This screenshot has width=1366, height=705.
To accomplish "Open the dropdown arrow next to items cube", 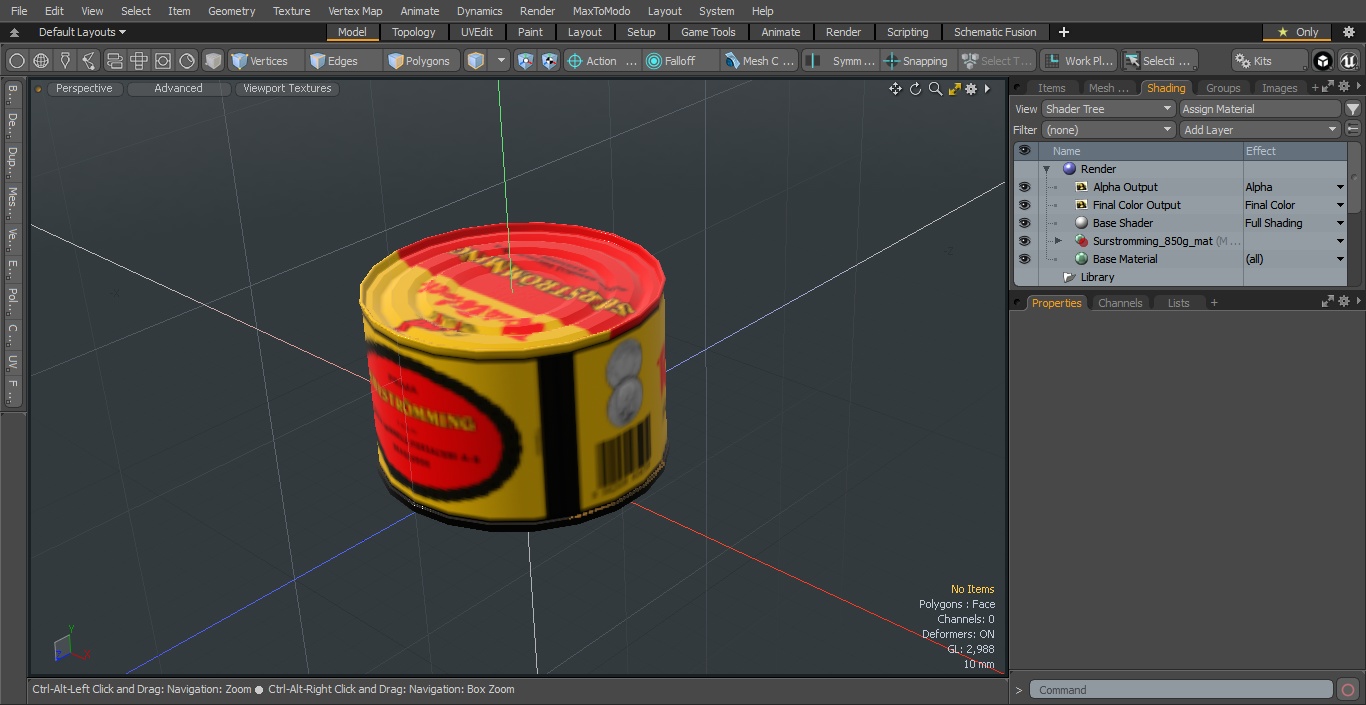I will [x=501, y=61].
